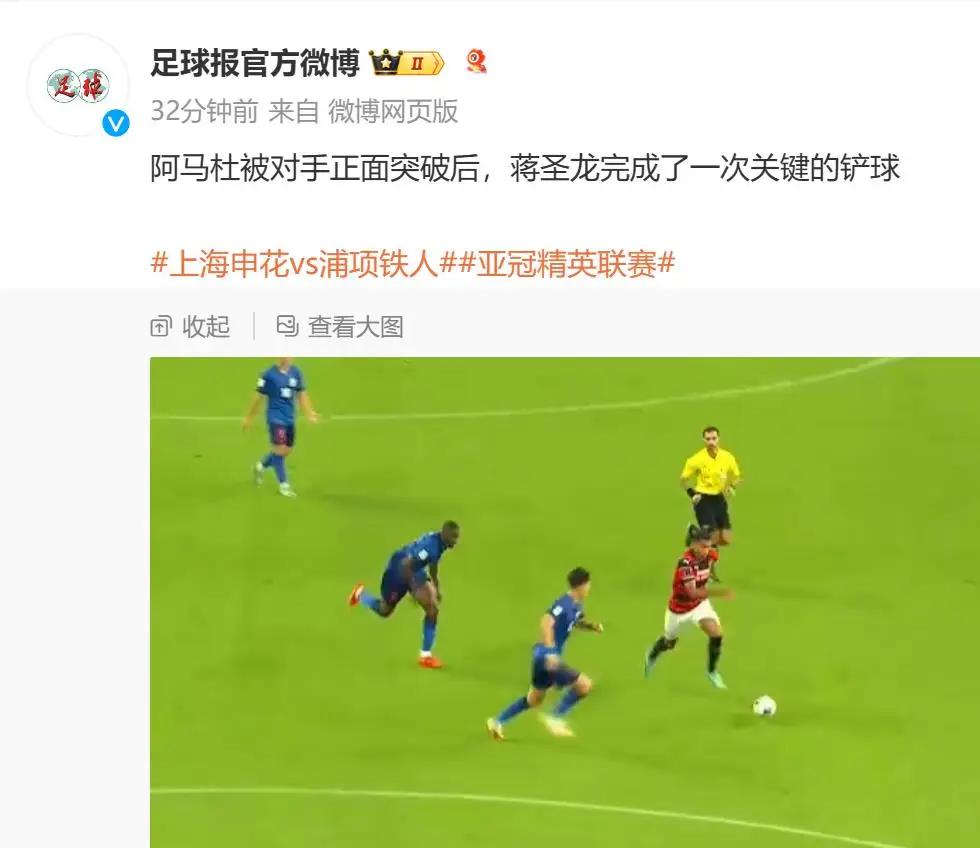This screenshot has width=980, height=848.
Task: View large image via 查看大图
Action: pyautogui.click(x=341, y=326)
